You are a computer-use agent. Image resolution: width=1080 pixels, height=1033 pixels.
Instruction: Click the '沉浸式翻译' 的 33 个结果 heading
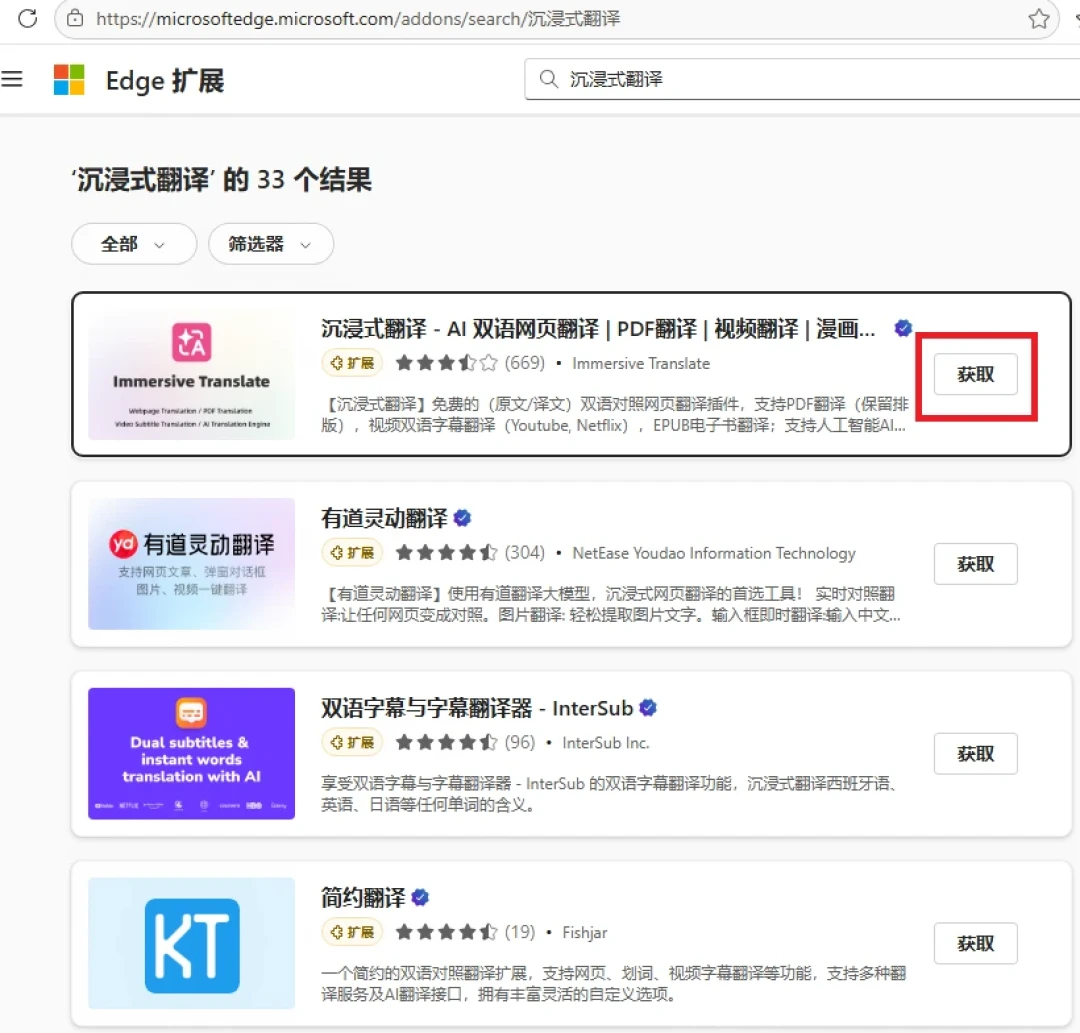[221, 180]
